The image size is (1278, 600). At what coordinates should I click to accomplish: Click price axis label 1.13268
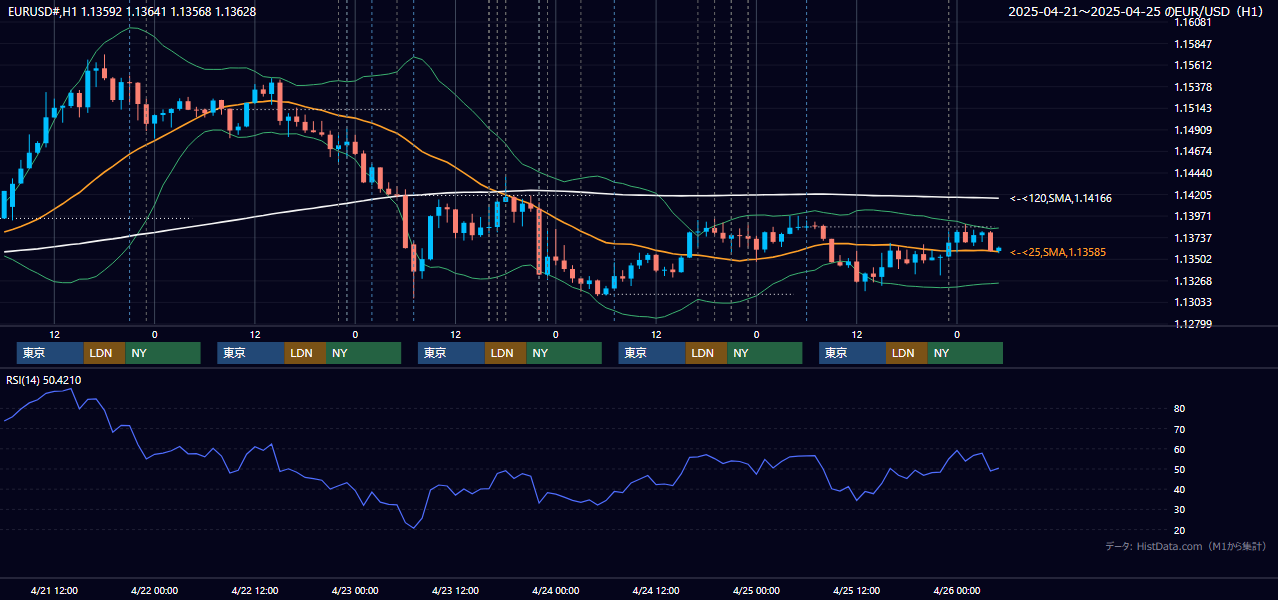(1194, 281)
